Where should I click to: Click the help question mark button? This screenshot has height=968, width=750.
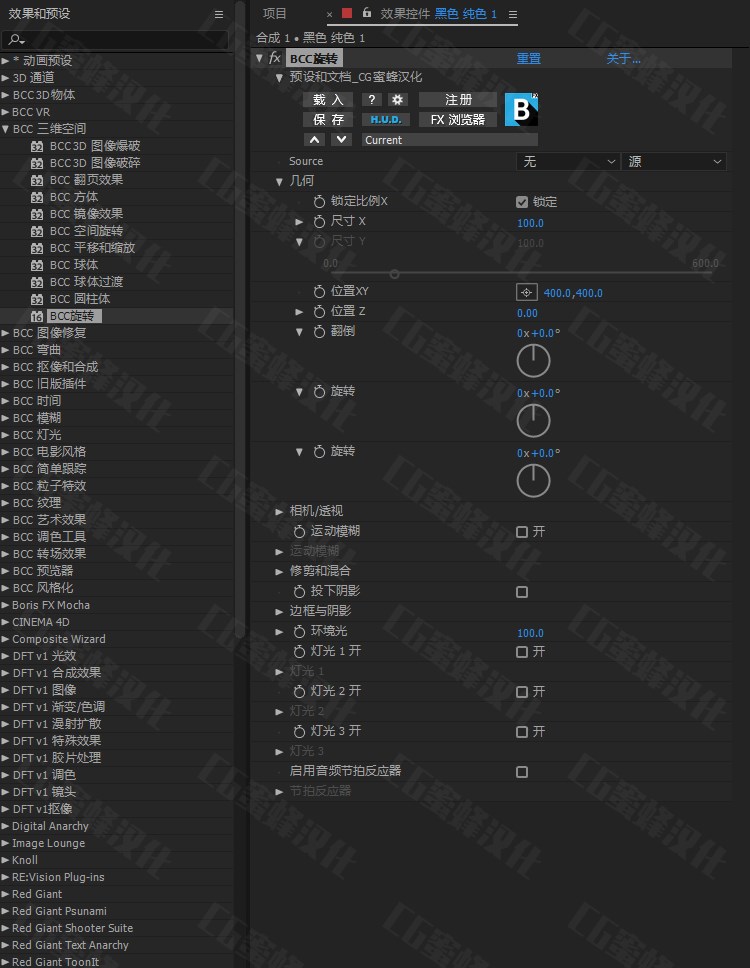pos(372,99)
